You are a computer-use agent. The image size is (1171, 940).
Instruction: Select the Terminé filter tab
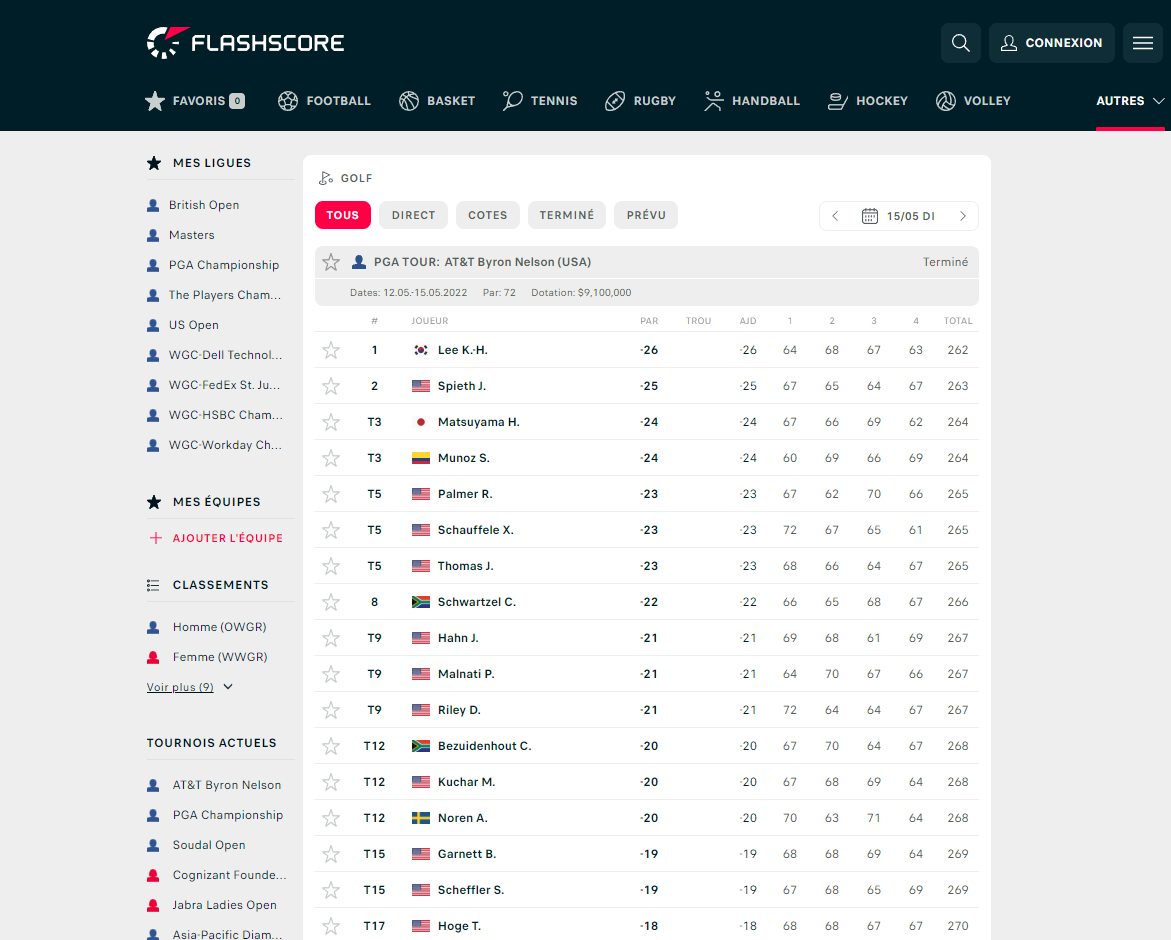pos(567,215)
